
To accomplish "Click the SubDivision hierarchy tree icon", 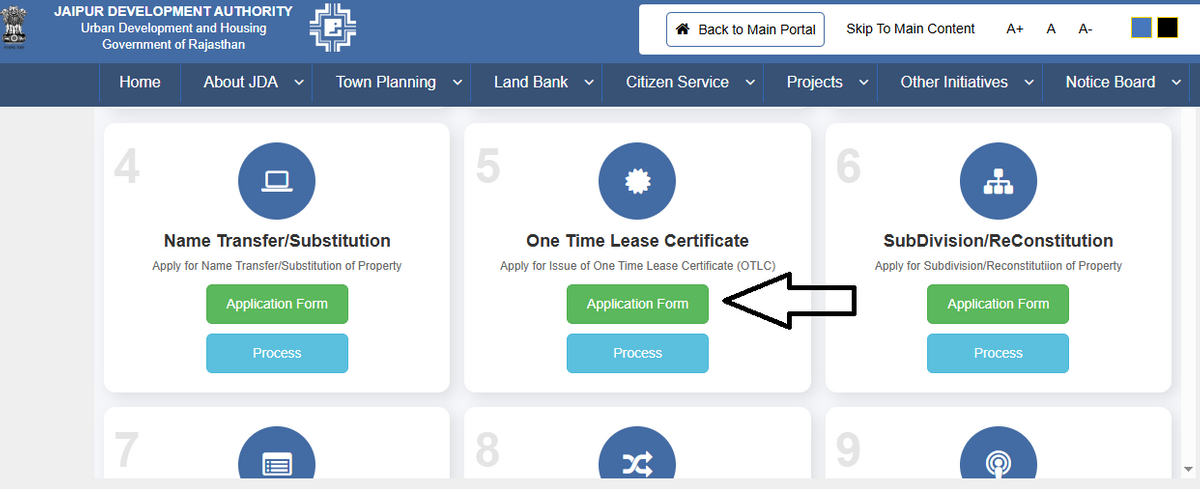I will [x=998, y=181].
